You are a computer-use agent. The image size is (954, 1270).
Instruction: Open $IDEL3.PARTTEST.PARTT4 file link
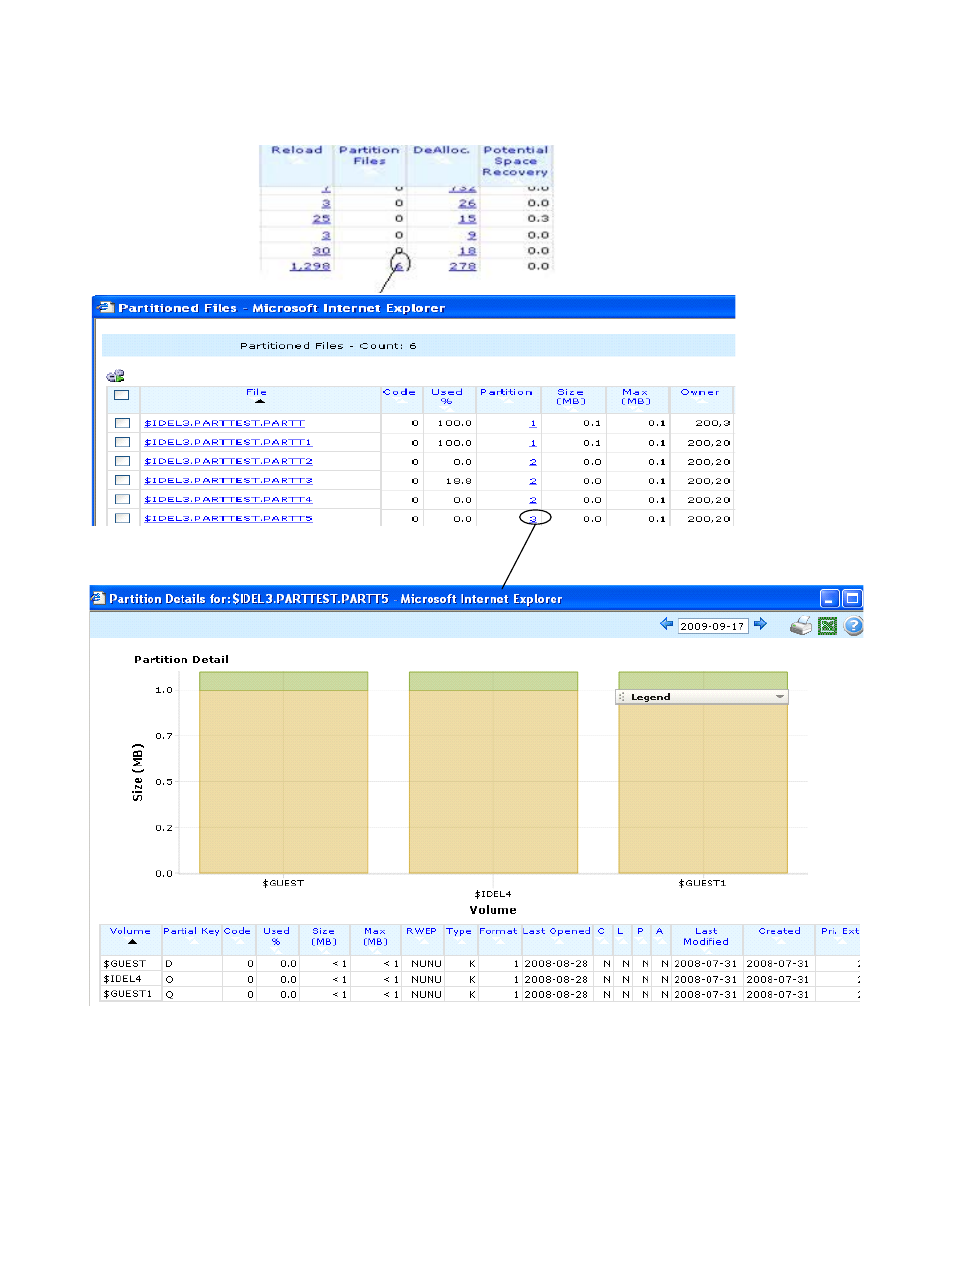pos(228,499)
